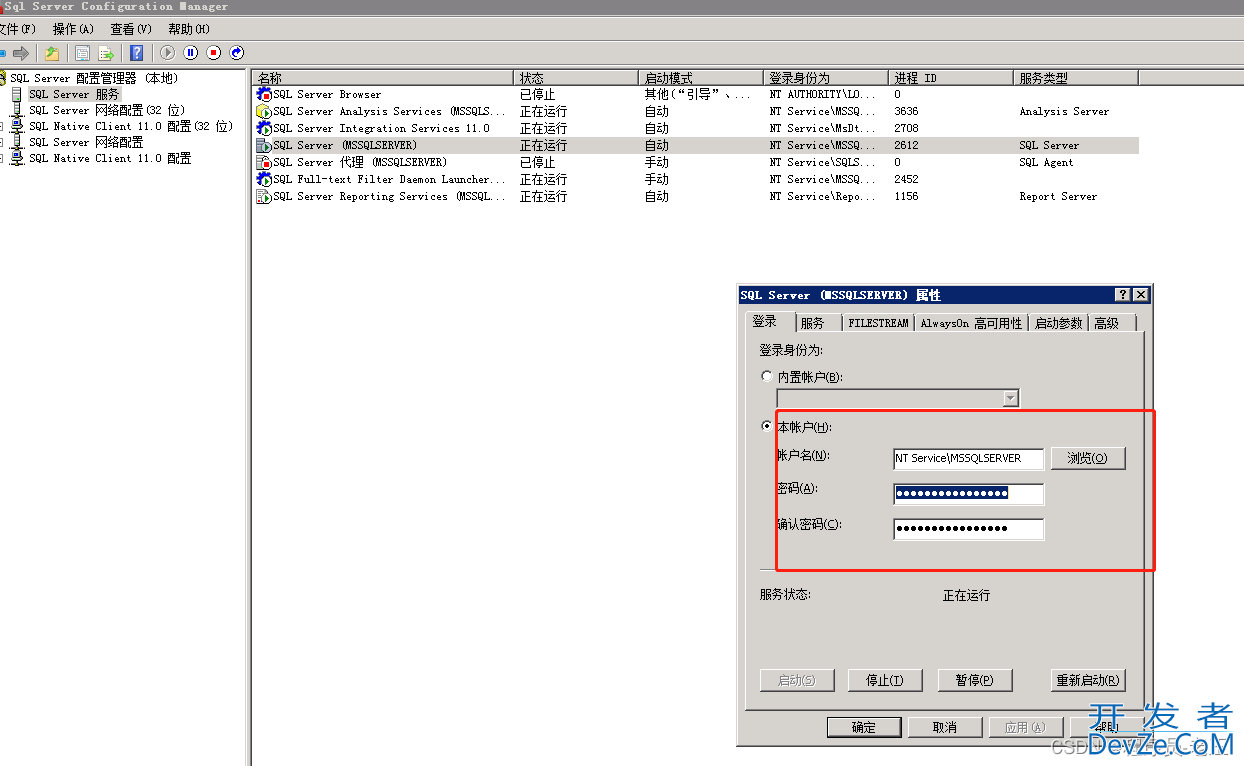
Task: Open the 帮助(H) menu
Action: click(189, 29)
